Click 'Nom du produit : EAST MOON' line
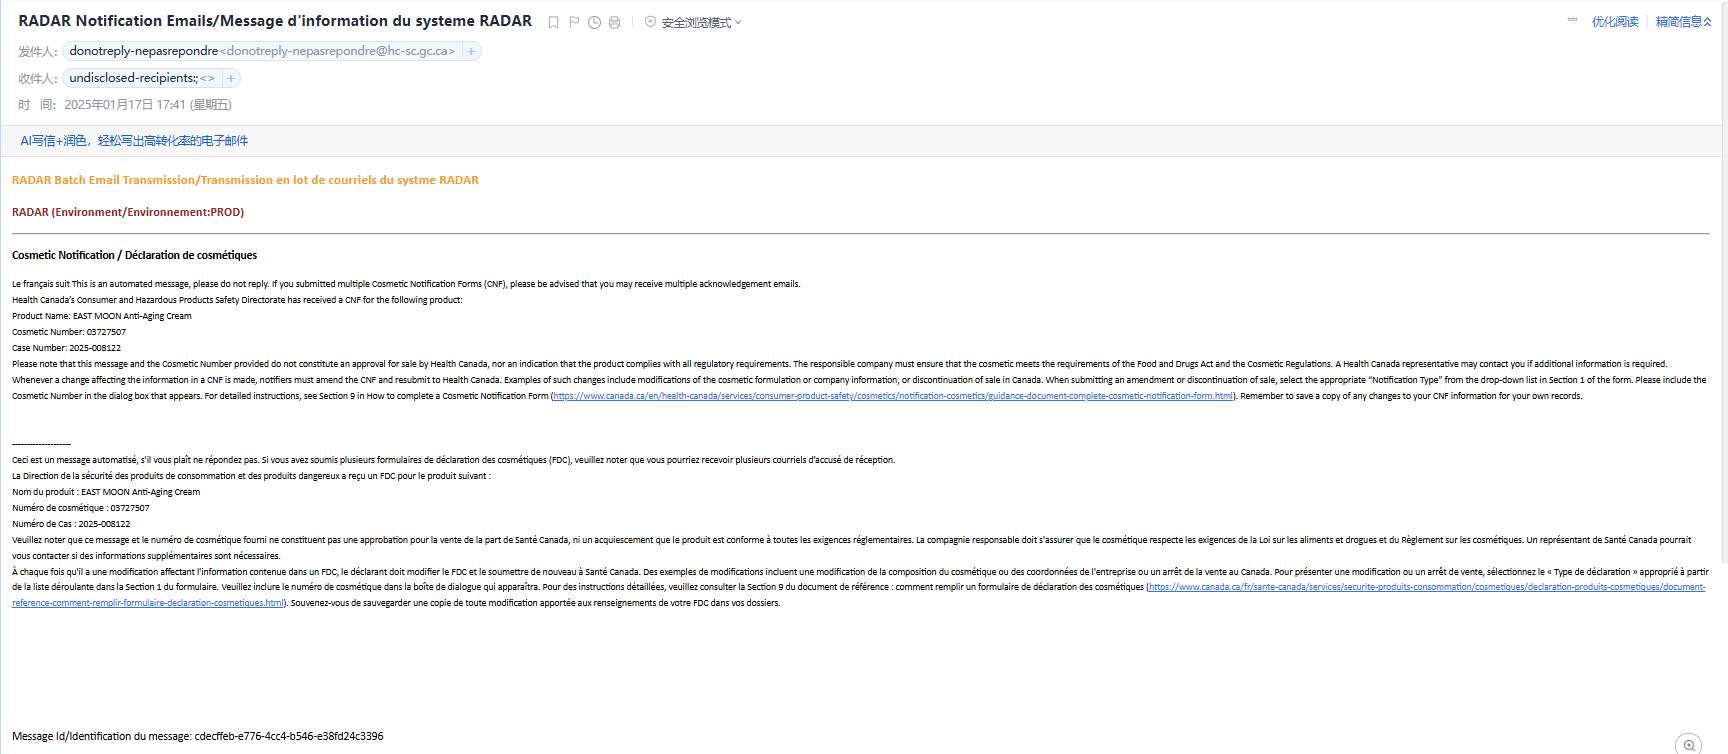Image resolution: width=1728 pixels, height=754 pixels. [106, 492]
